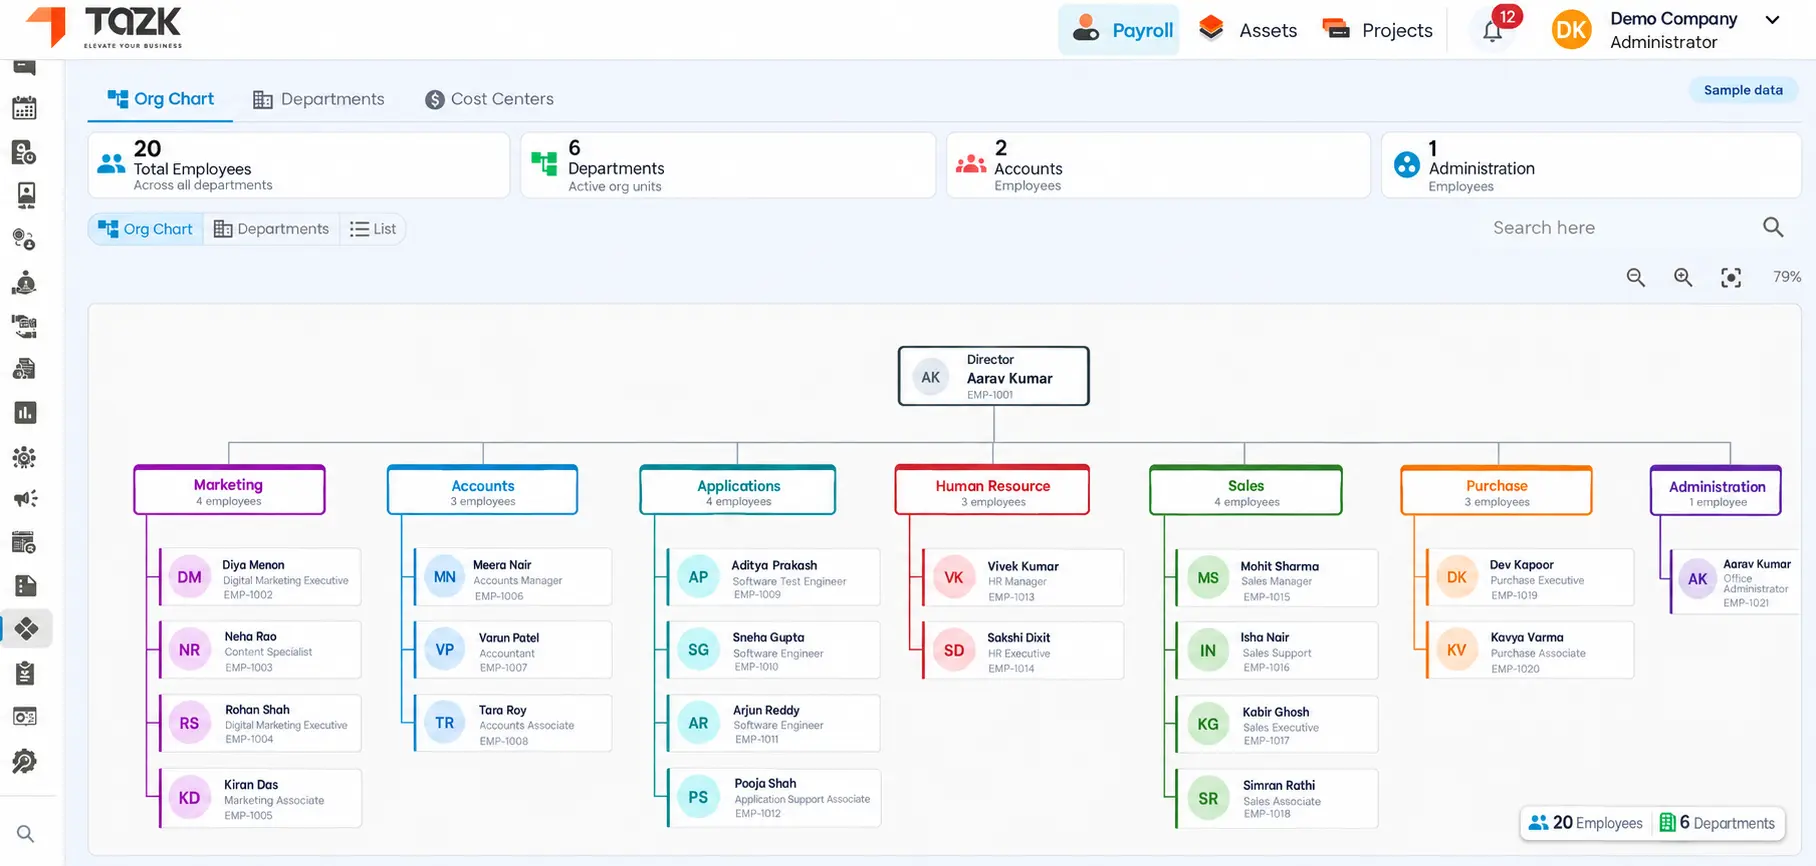Open the Payroll module

1120,30
